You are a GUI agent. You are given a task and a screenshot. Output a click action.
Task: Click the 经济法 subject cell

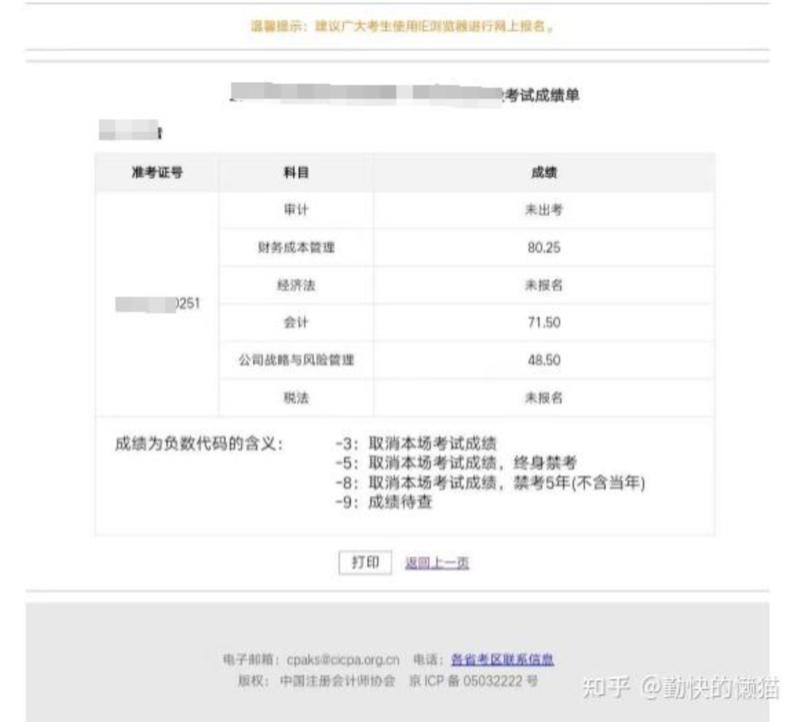click(x=296, y=285)
